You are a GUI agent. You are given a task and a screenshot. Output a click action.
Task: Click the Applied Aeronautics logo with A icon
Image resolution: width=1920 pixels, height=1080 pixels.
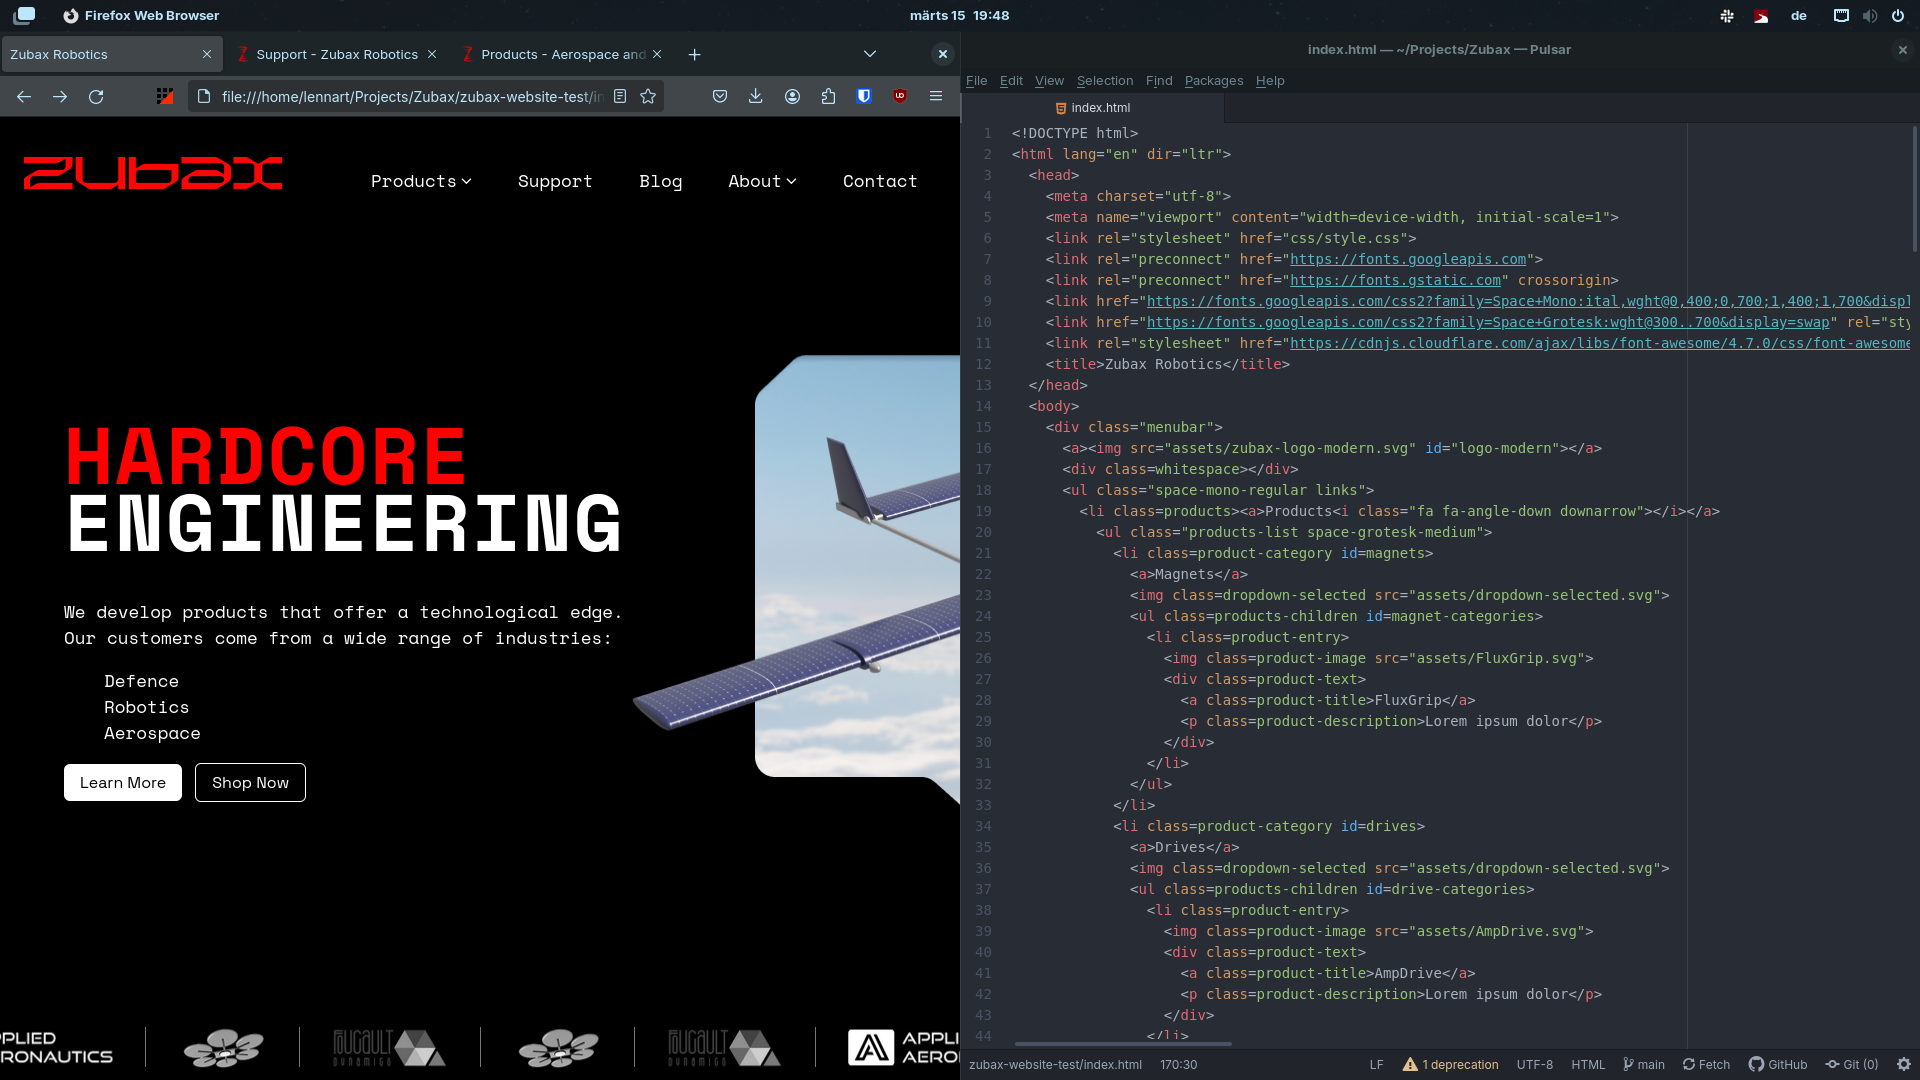[903, 1047]
